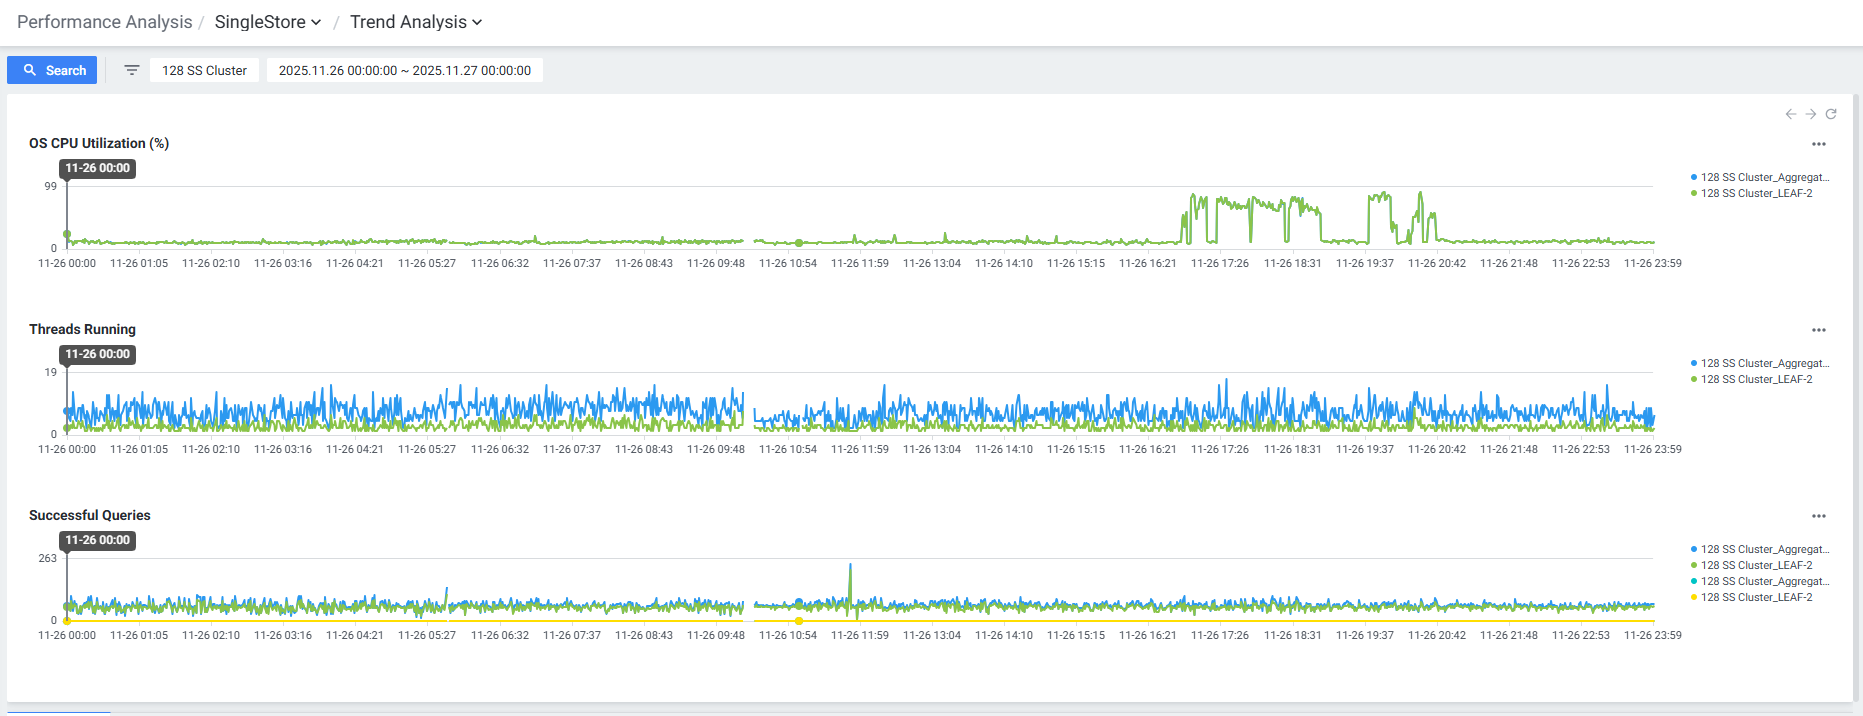The image size is (1863, 716).
Task: Hide Aggregator series in Threads Running legend
Action: click(x=1763, y=364)
